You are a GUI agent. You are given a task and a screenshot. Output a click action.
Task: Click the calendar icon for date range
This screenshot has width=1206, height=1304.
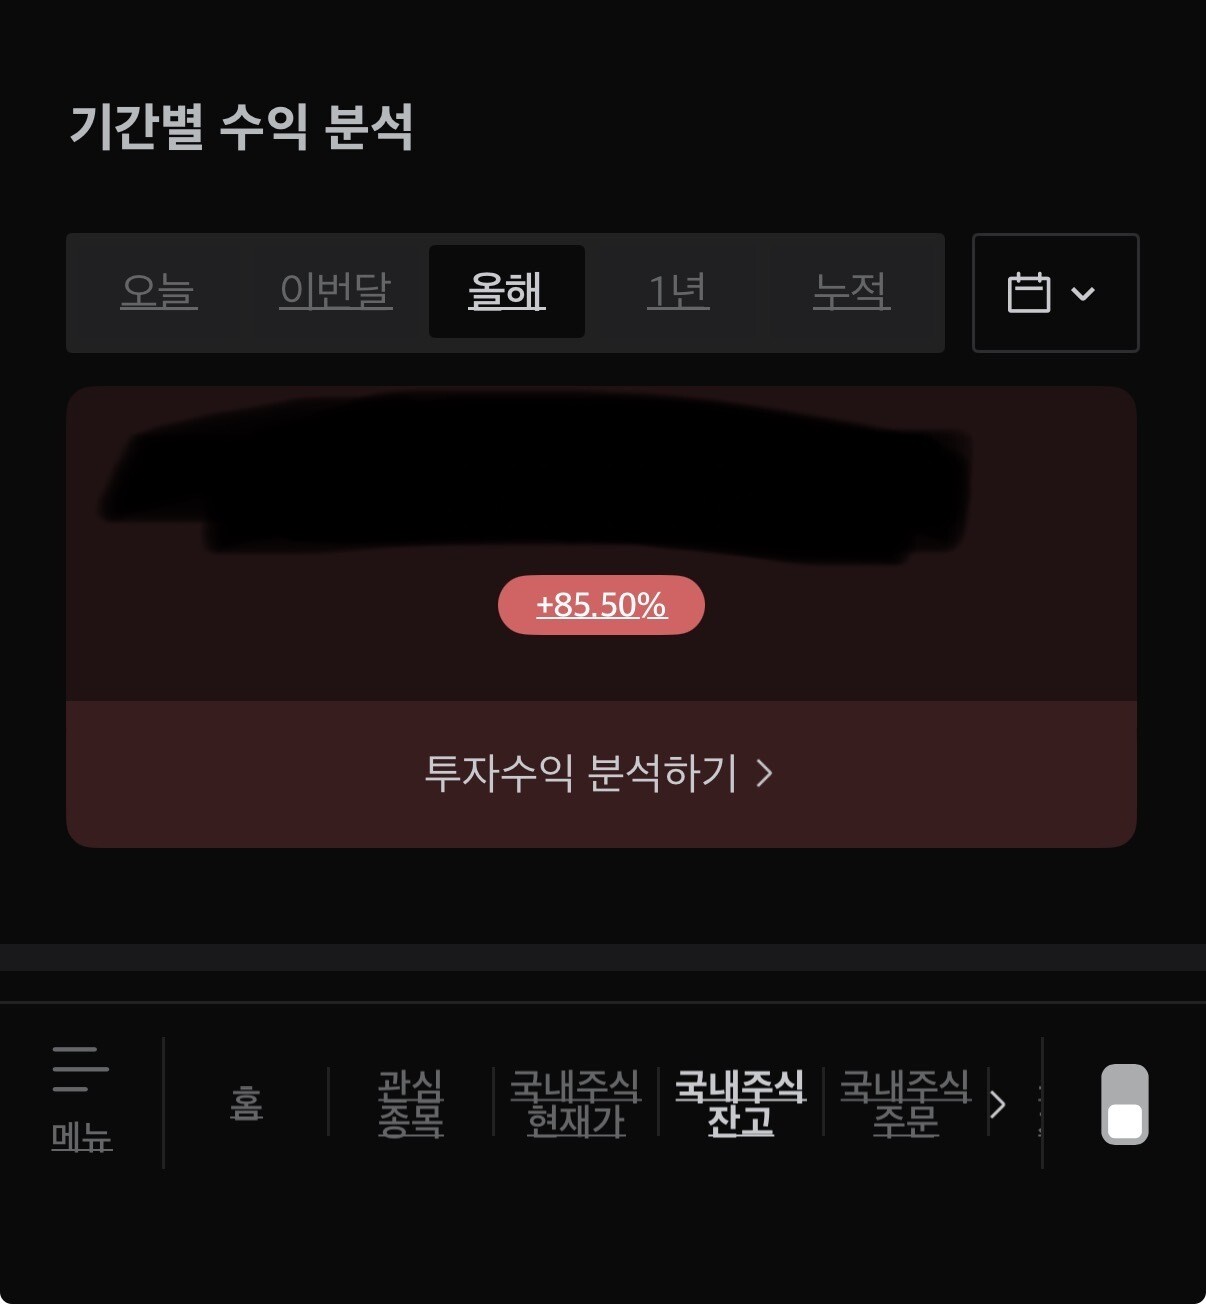click(1029, 293)
